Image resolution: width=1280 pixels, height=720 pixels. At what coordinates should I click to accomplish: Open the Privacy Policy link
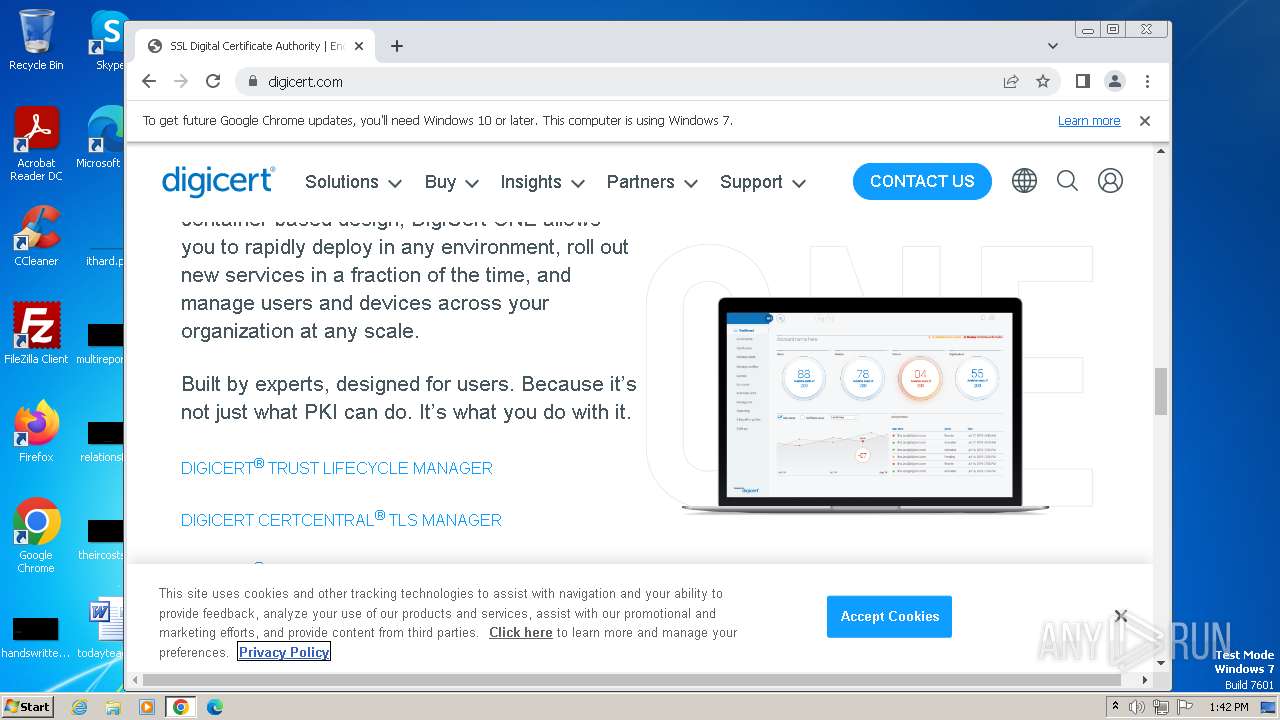[x=284, y=652]
